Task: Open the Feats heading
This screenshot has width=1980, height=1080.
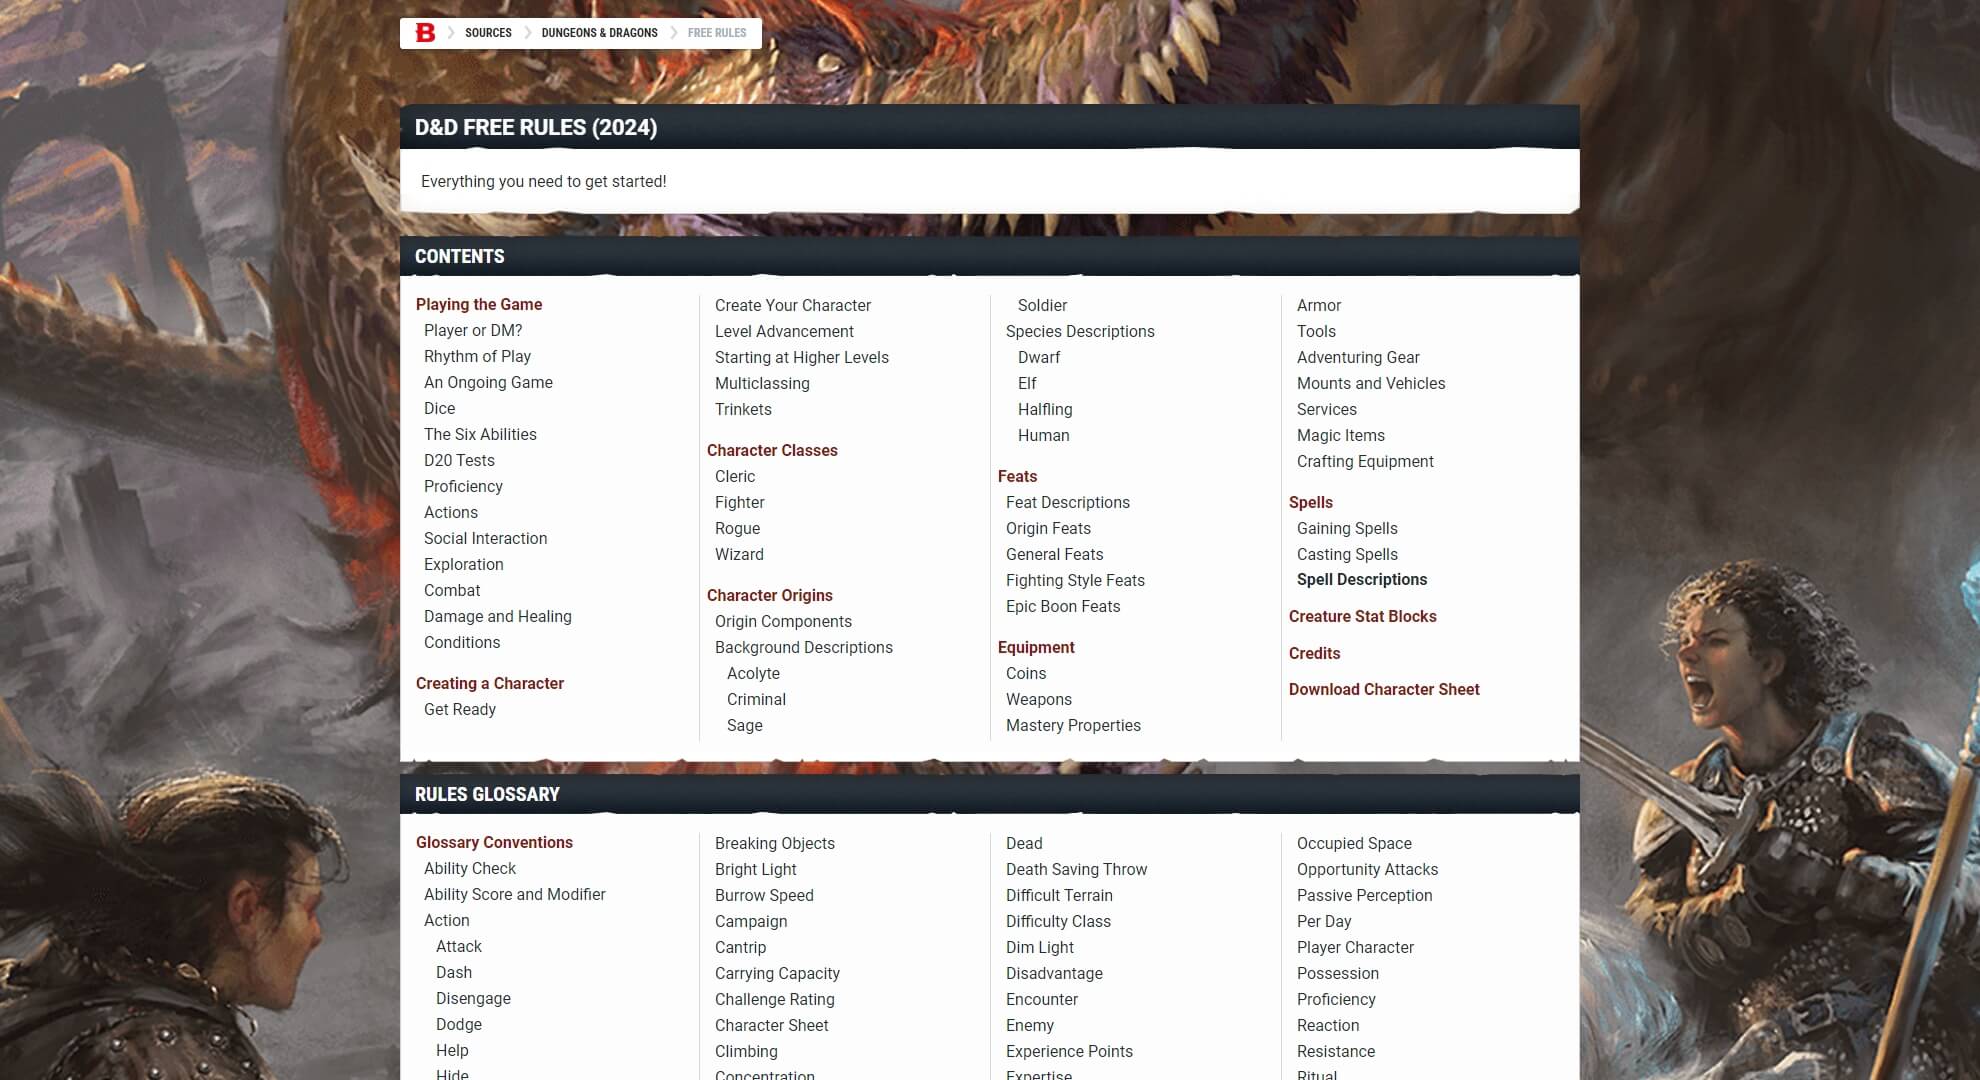Action: [1017, 476]
